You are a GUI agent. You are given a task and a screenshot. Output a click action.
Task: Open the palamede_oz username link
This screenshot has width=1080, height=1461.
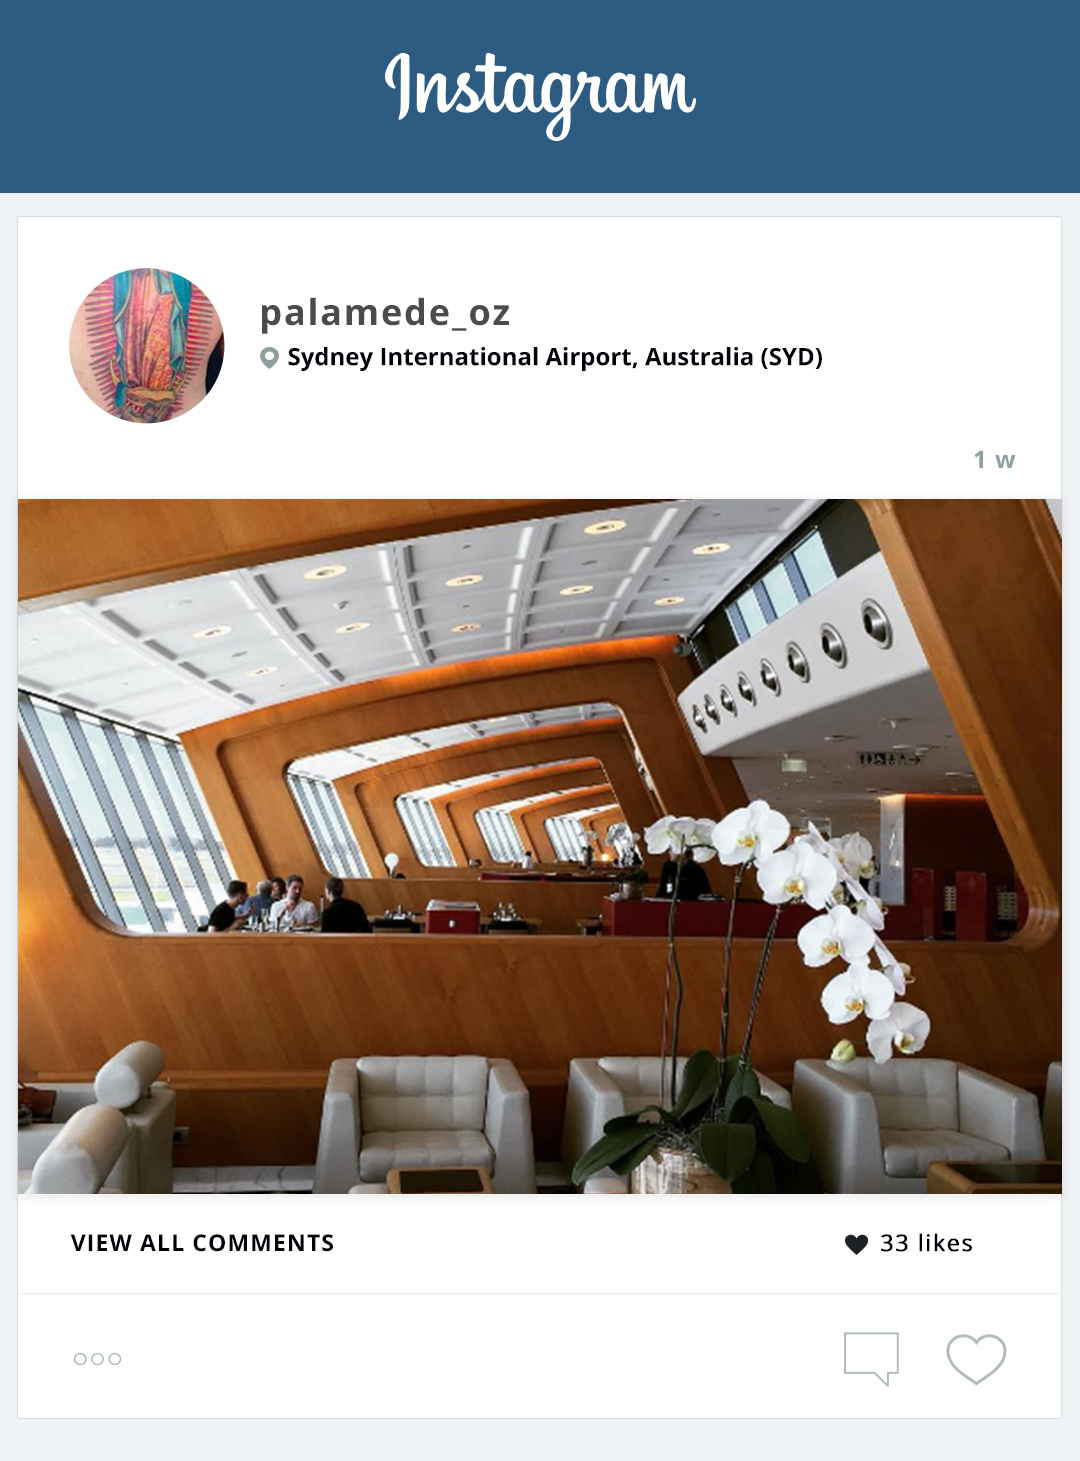click(385, 312)
